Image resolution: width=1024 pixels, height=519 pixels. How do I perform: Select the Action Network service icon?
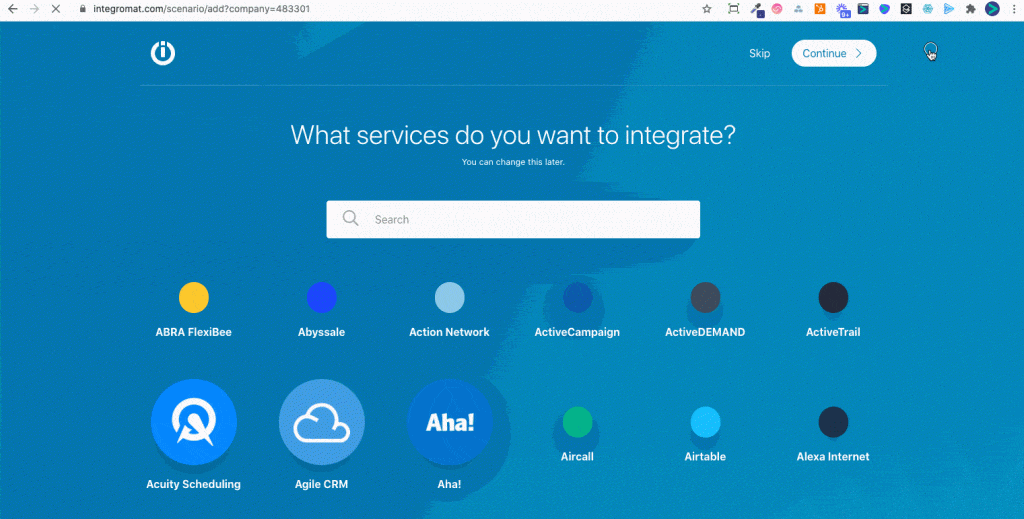(x=449, y=298)
